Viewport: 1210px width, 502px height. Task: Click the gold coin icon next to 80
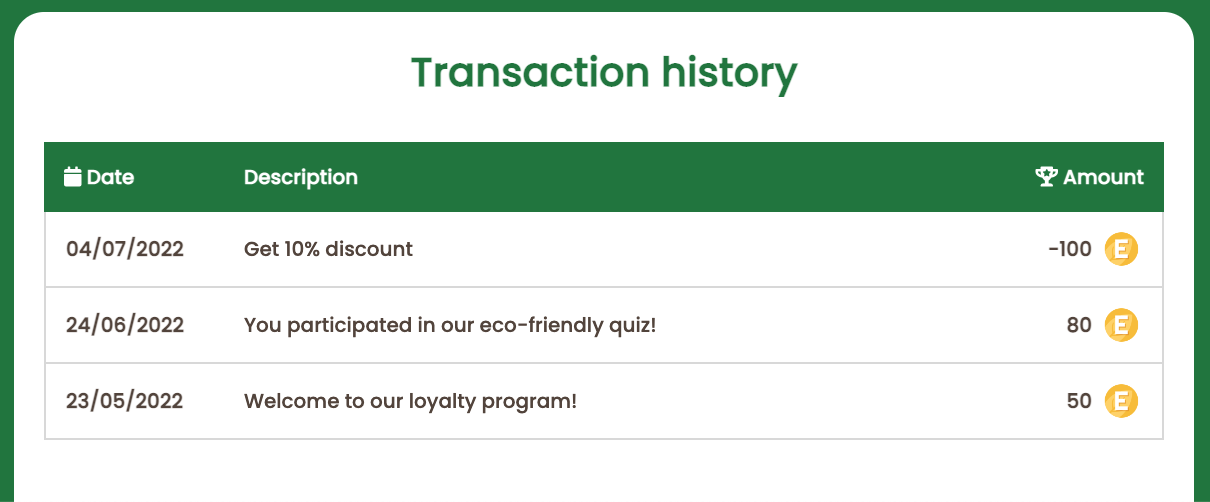click(1121, 325)
